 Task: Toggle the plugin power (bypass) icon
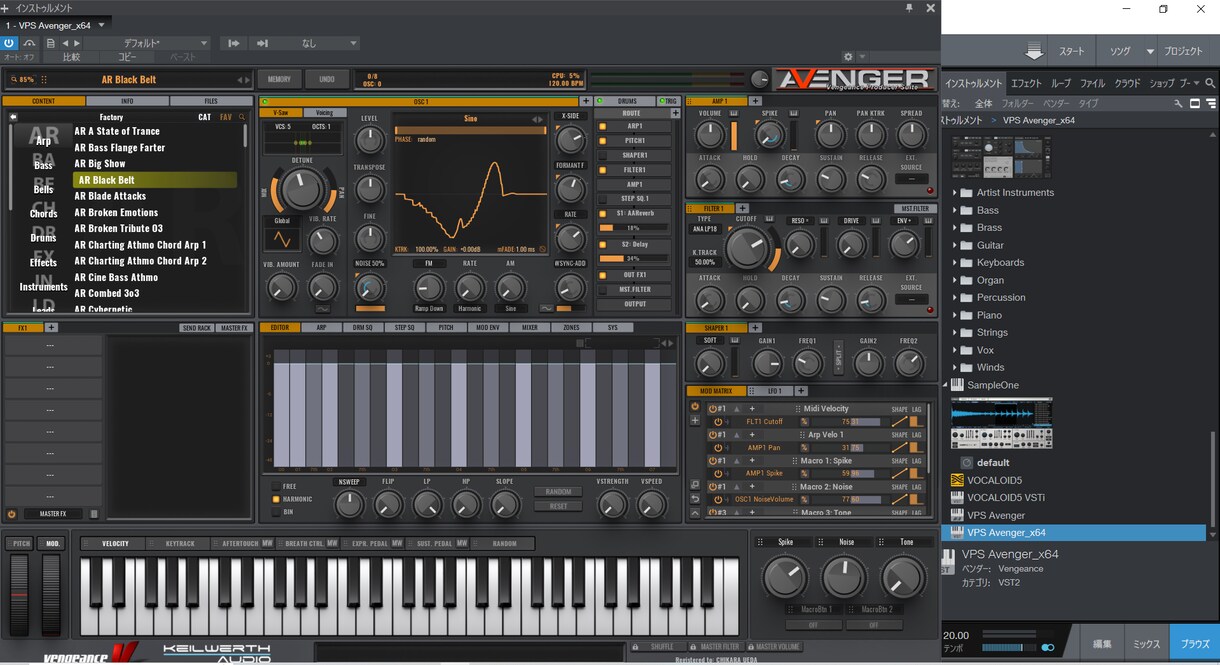9,43
